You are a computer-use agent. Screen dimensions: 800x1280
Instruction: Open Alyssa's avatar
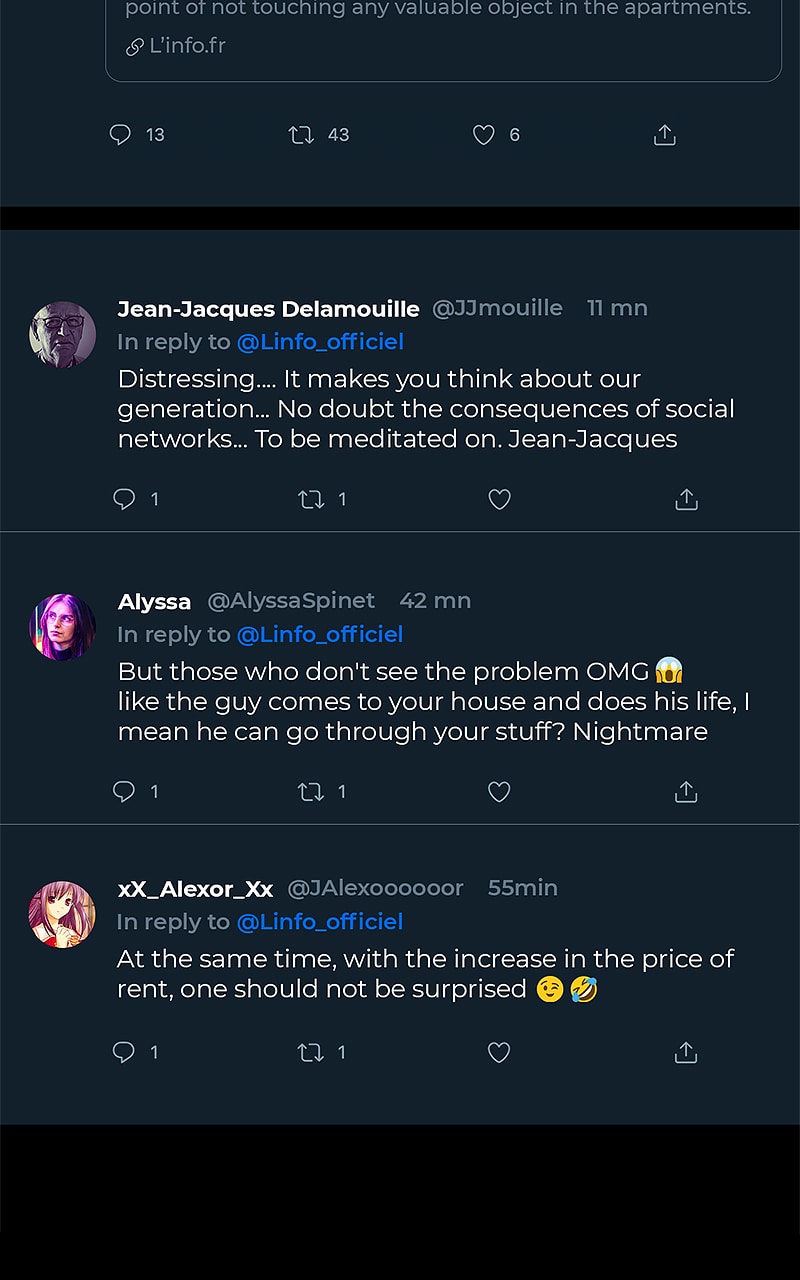coord(63,627)
